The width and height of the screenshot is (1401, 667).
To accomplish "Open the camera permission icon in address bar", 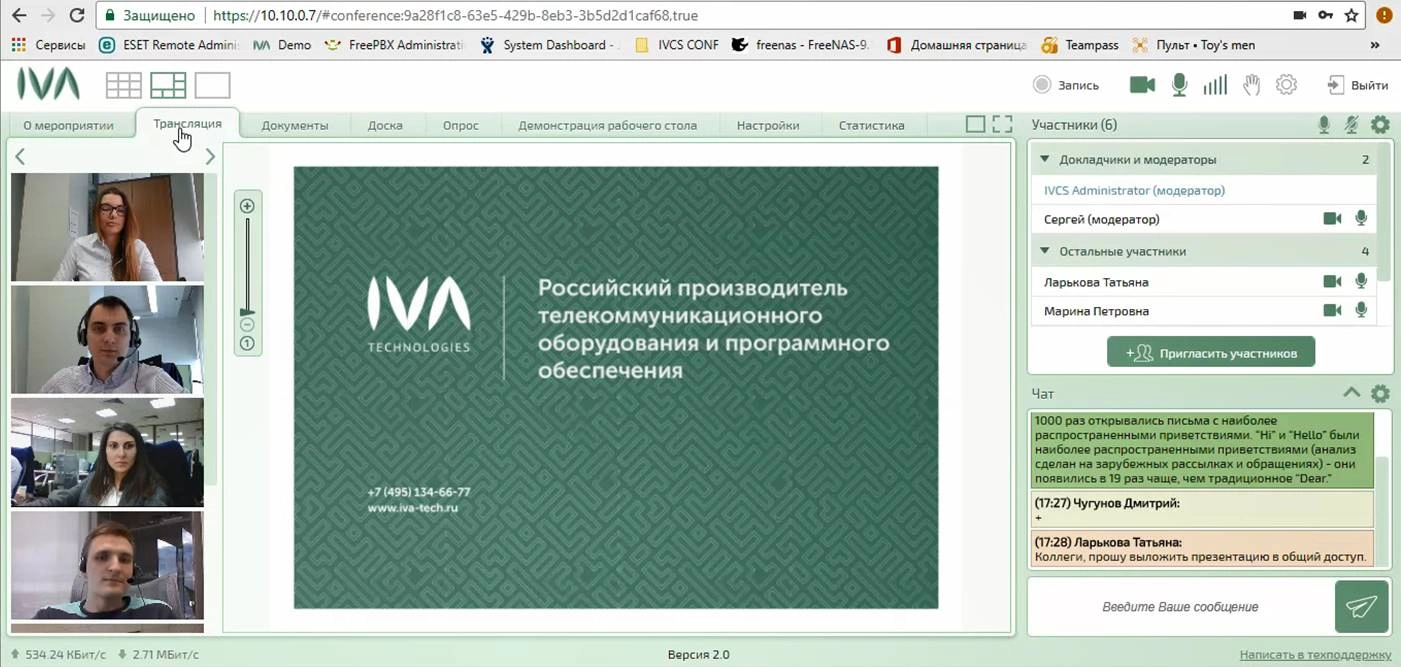I will pyautogui.click(x=1300, y=16).
